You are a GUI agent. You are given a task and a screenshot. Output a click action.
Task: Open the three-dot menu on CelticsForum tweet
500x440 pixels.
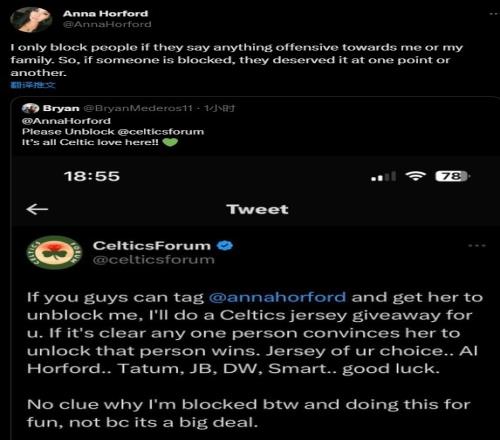coord(477,246)
